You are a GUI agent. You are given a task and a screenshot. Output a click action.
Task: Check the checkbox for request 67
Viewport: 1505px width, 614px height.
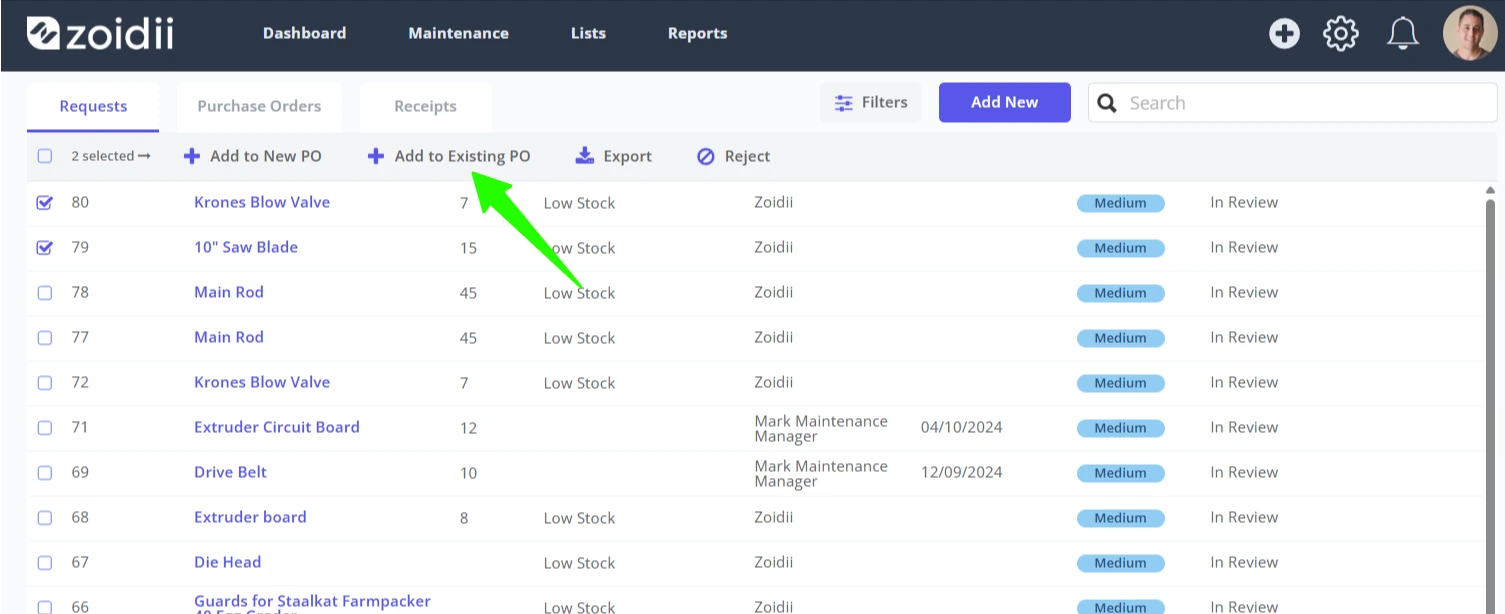45,563
